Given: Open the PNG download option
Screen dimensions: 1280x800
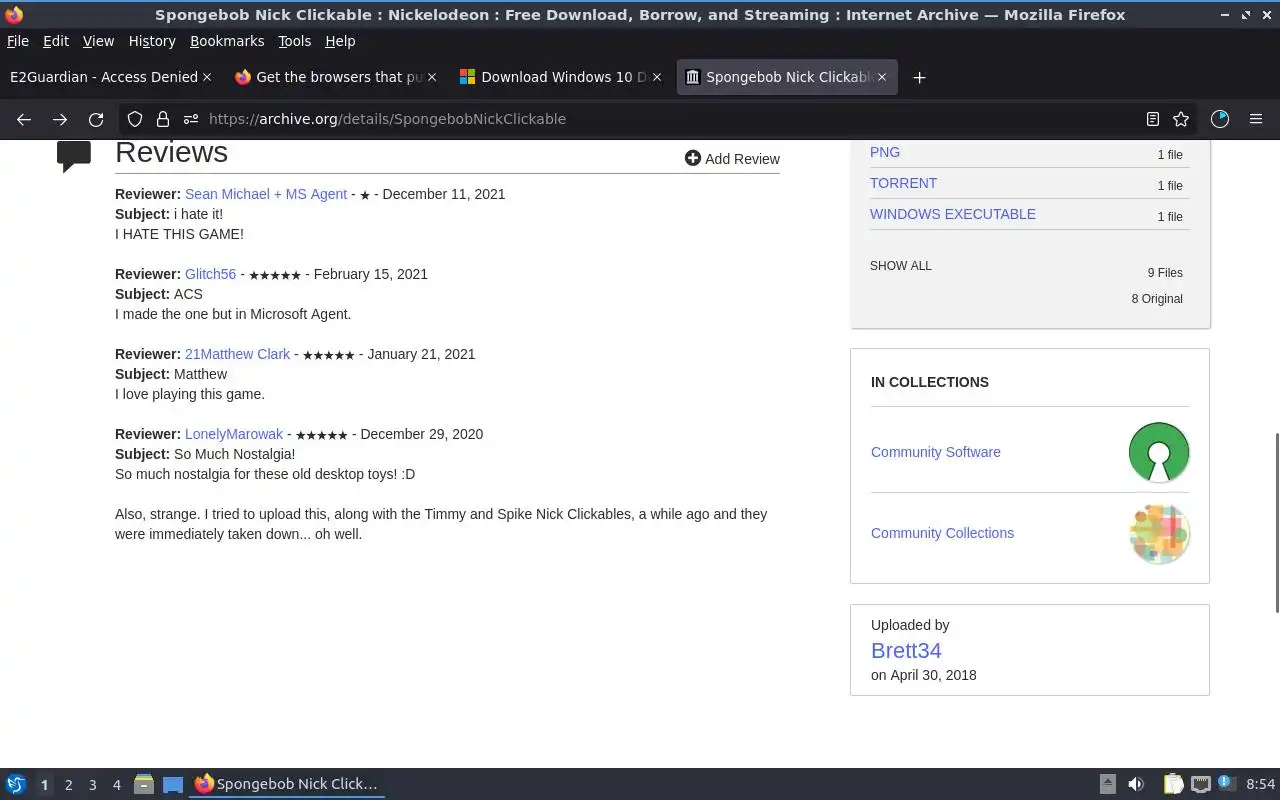Looking at the screenshot, I should click(x=885, y=152).
